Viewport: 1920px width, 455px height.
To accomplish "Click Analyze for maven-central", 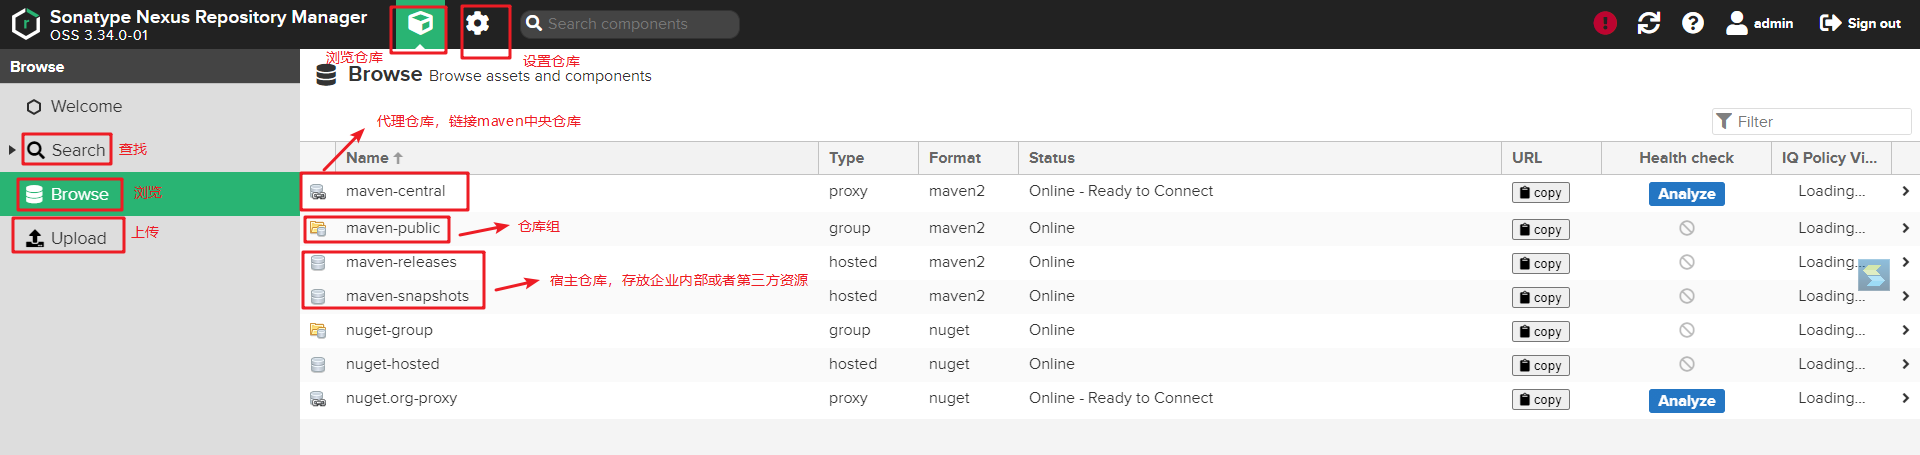I will pyautogui.click(x=1686, y=194).
